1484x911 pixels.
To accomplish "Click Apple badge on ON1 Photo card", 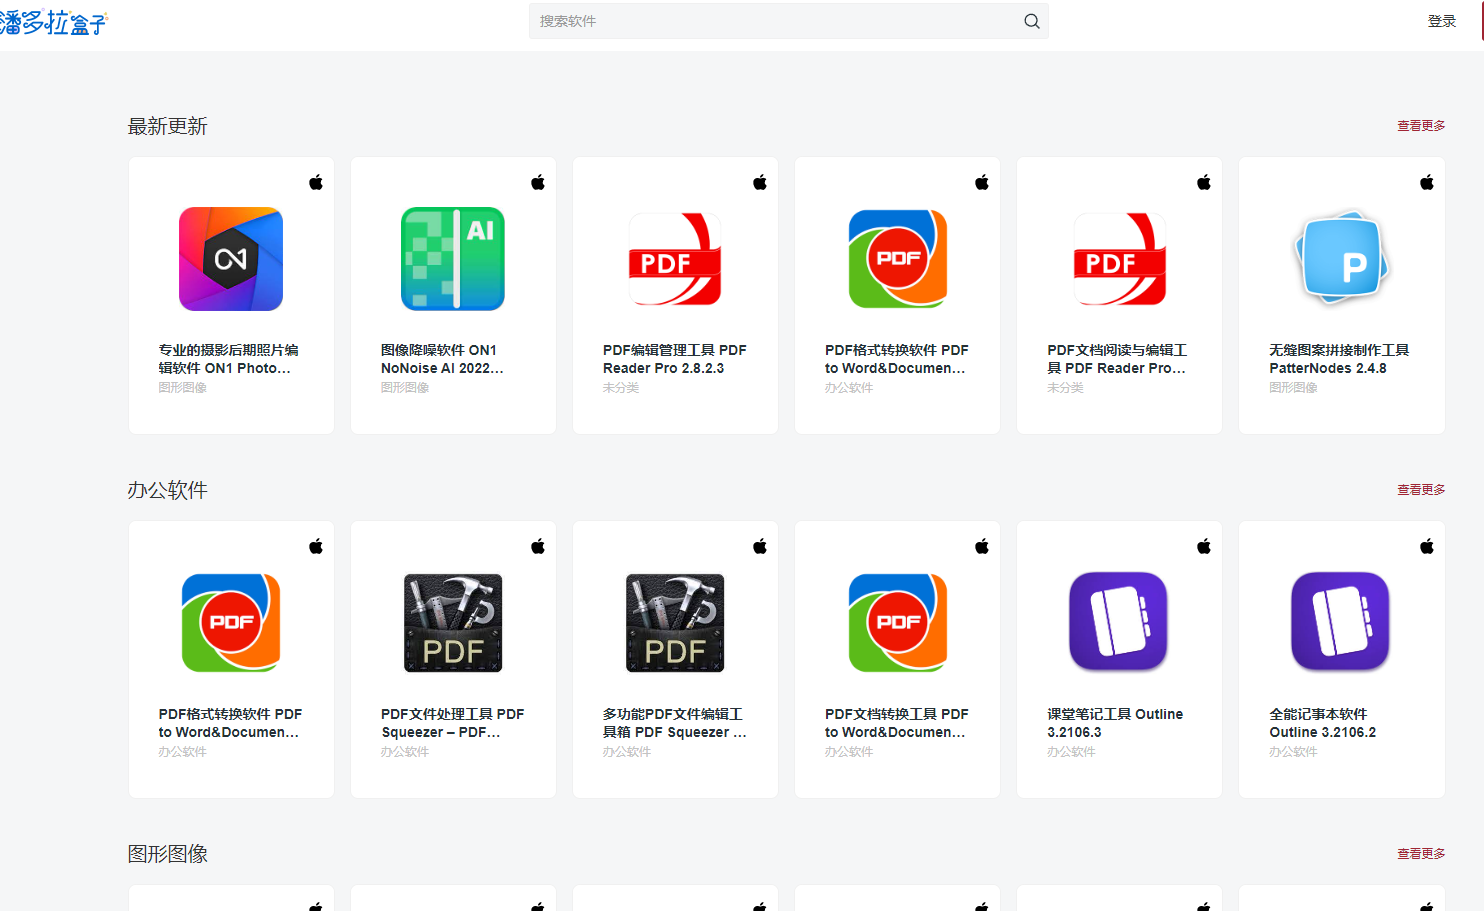I will (x=316, y=182).
